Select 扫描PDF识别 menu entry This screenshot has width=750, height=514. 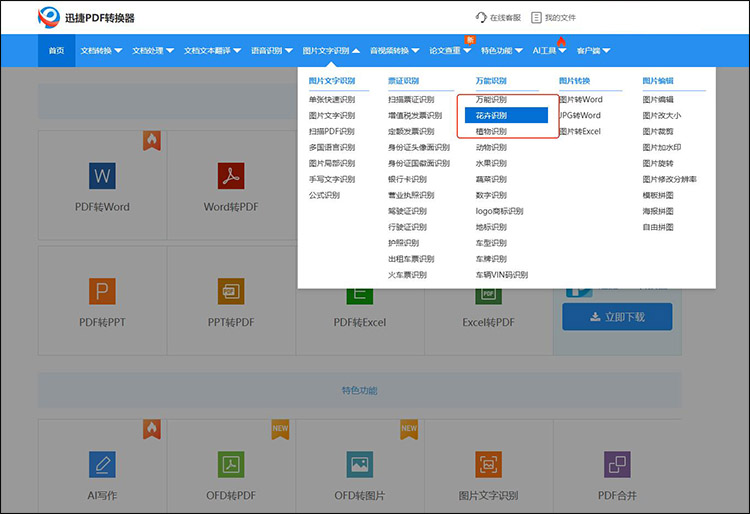331,131
